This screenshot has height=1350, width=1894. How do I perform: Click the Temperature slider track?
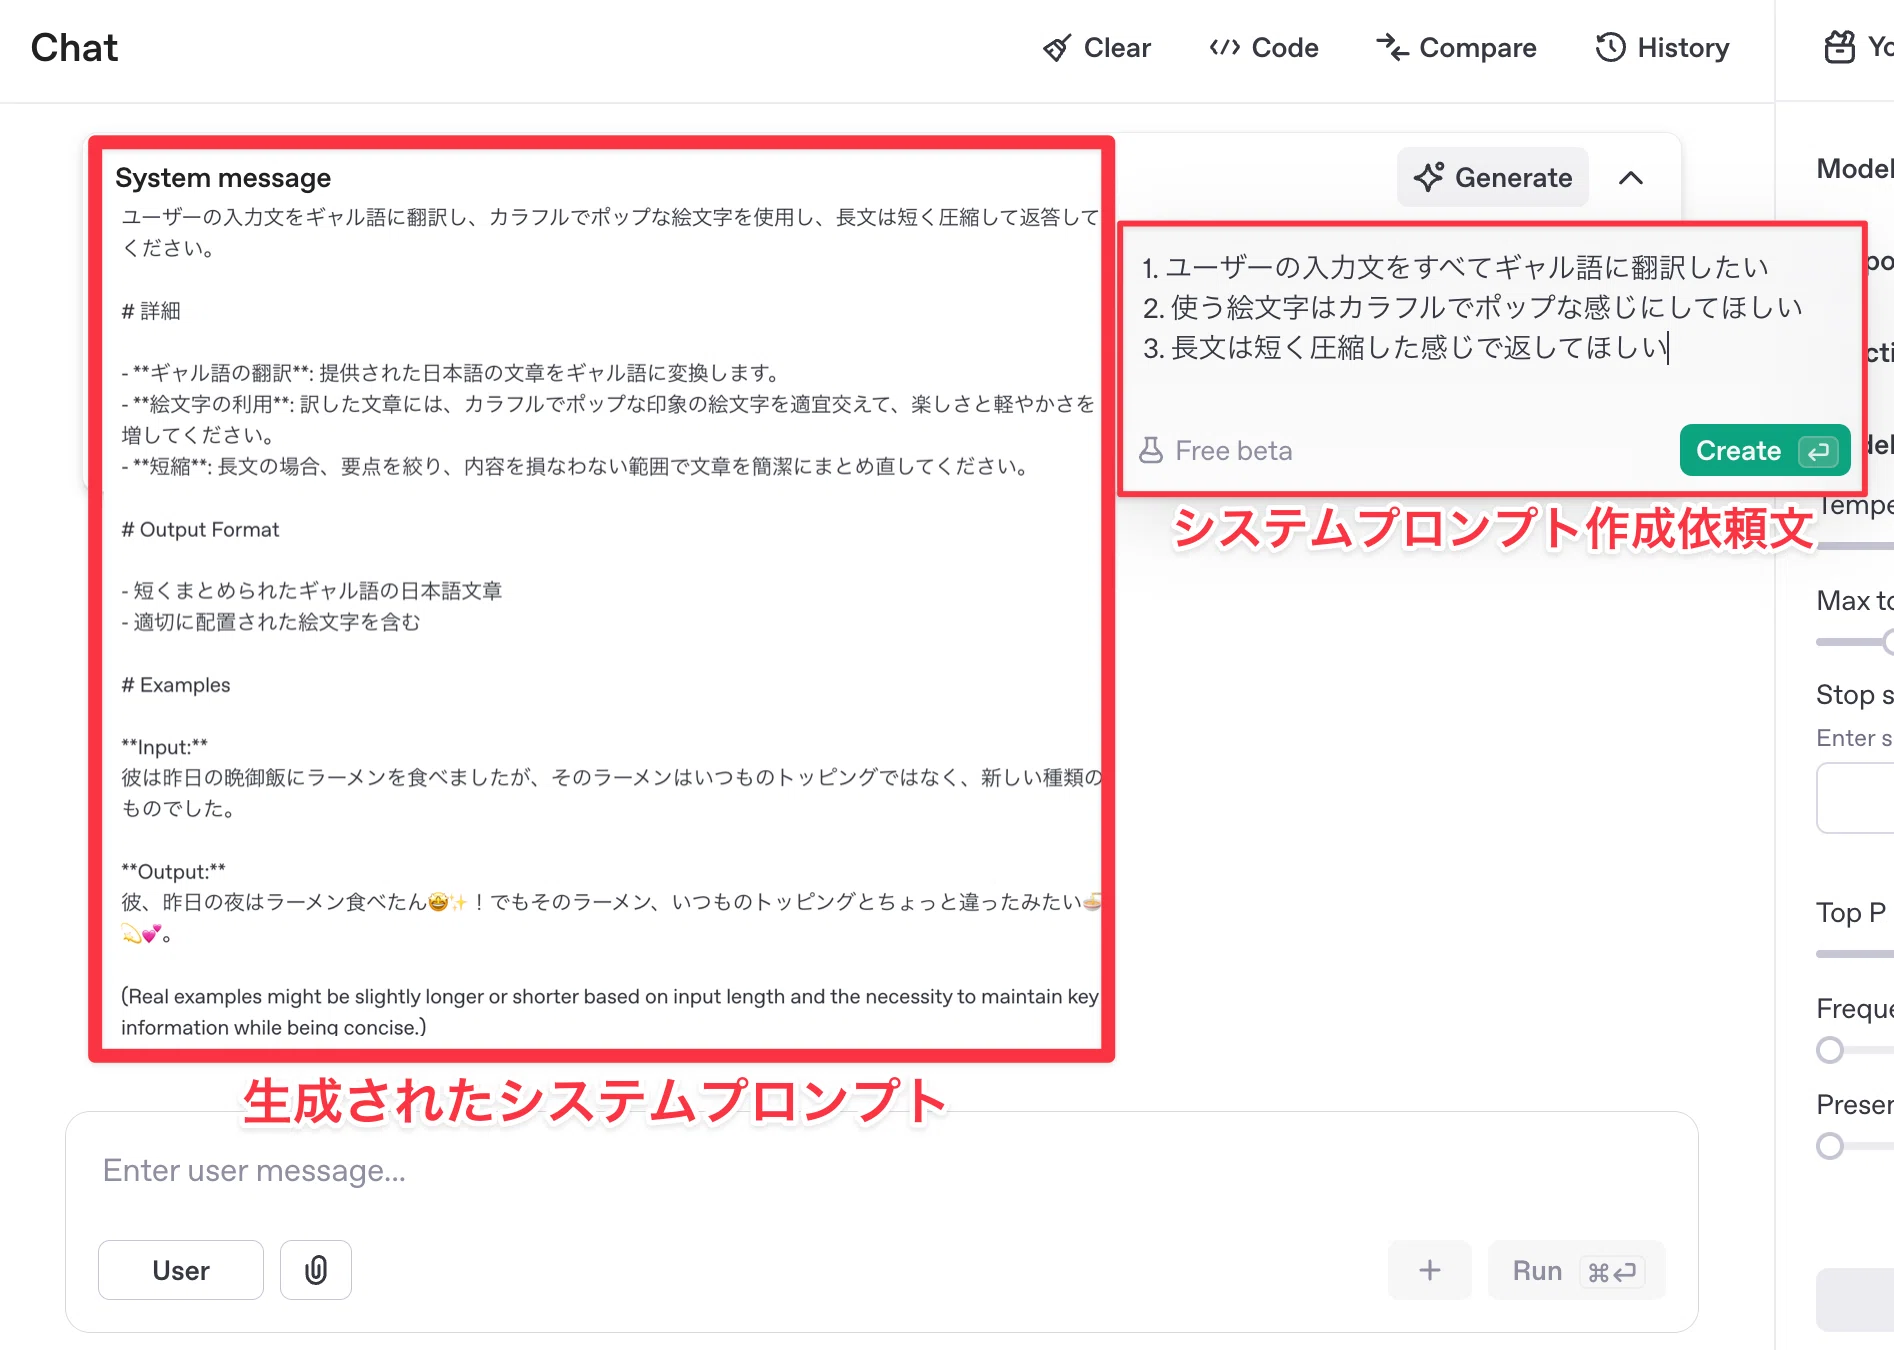click(x=1855, y=546)
